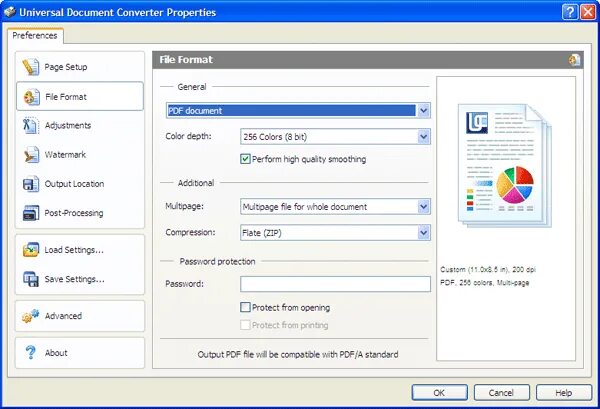Click the Cancel button
600x409 pixels.
point(502,393)
